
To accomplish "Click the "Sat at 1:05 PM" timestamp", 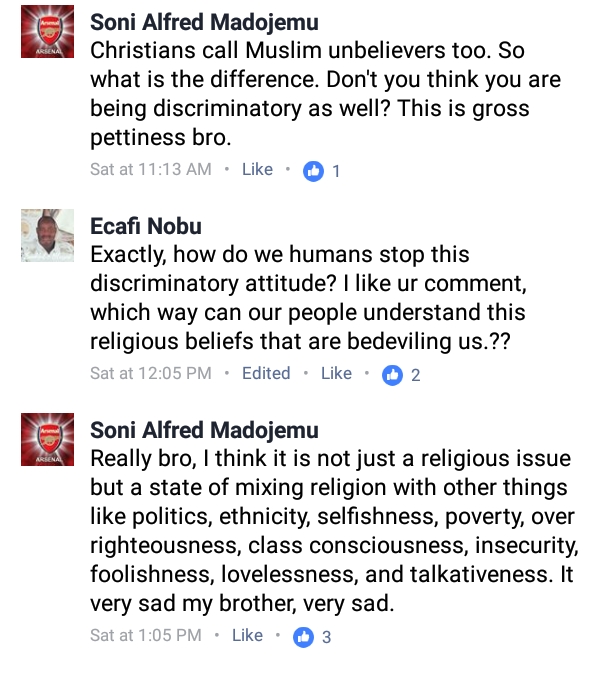I will (146, 636).
